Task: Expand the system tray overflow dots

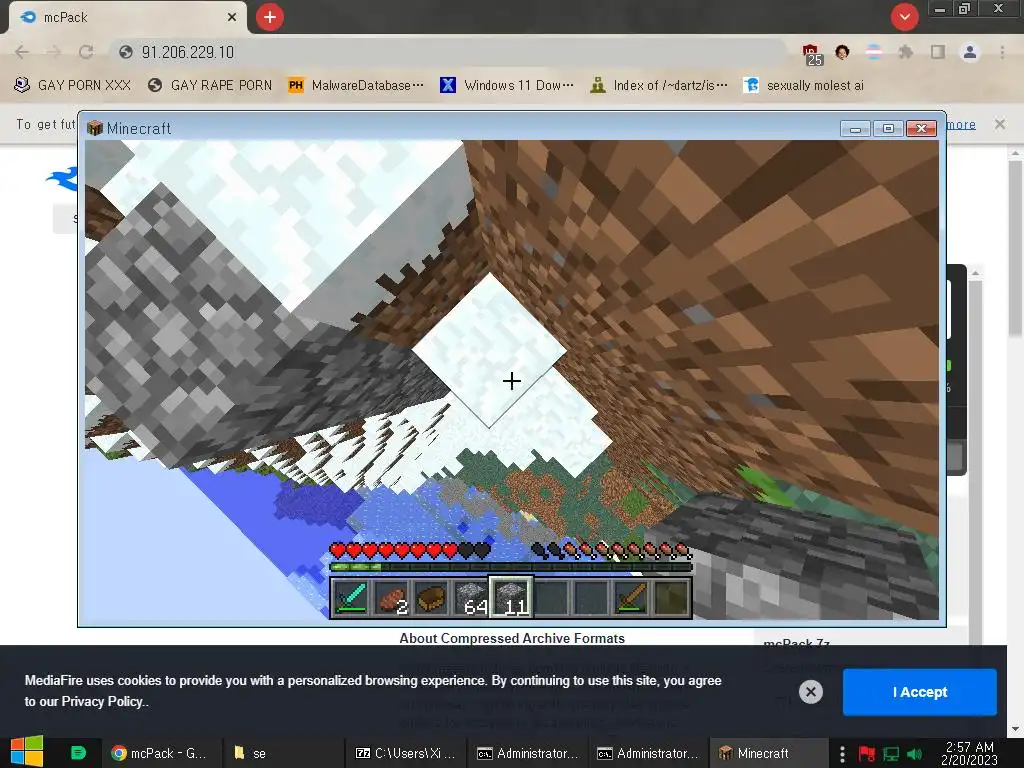Action: (x=842, y=754)
